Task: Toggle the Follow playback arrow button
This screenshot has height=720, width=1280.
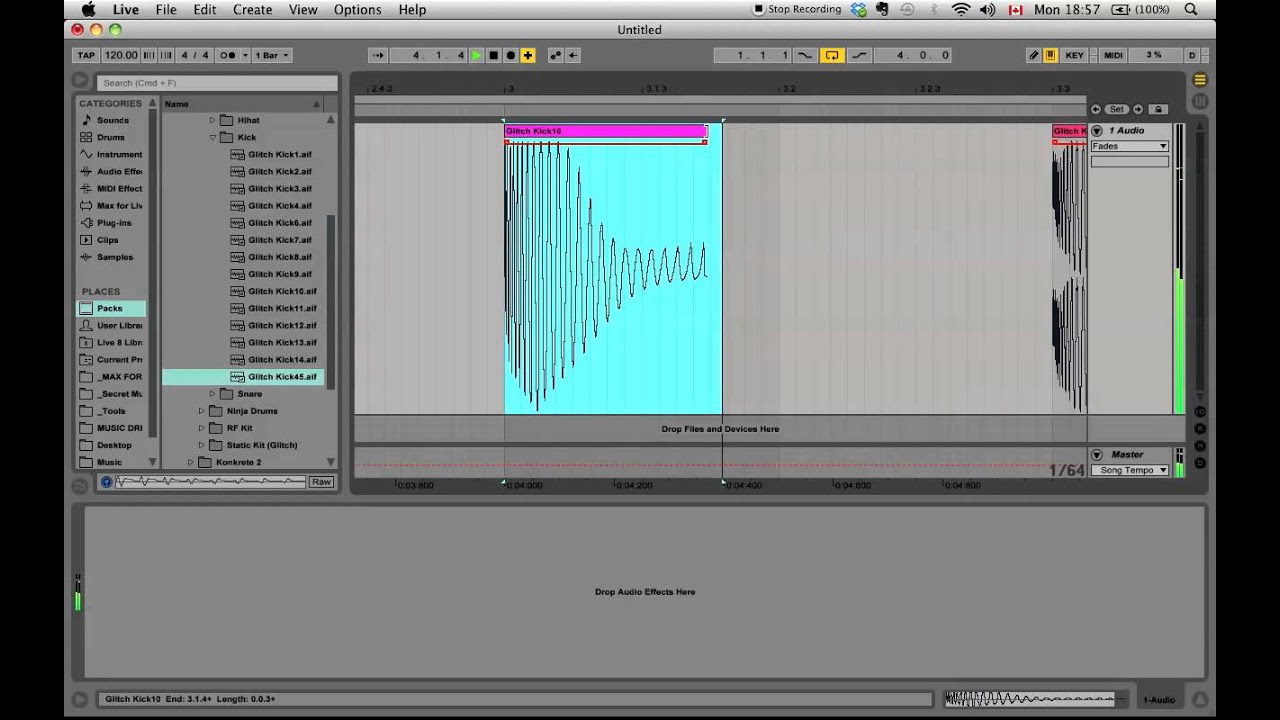Action: (x=377, y=56)
